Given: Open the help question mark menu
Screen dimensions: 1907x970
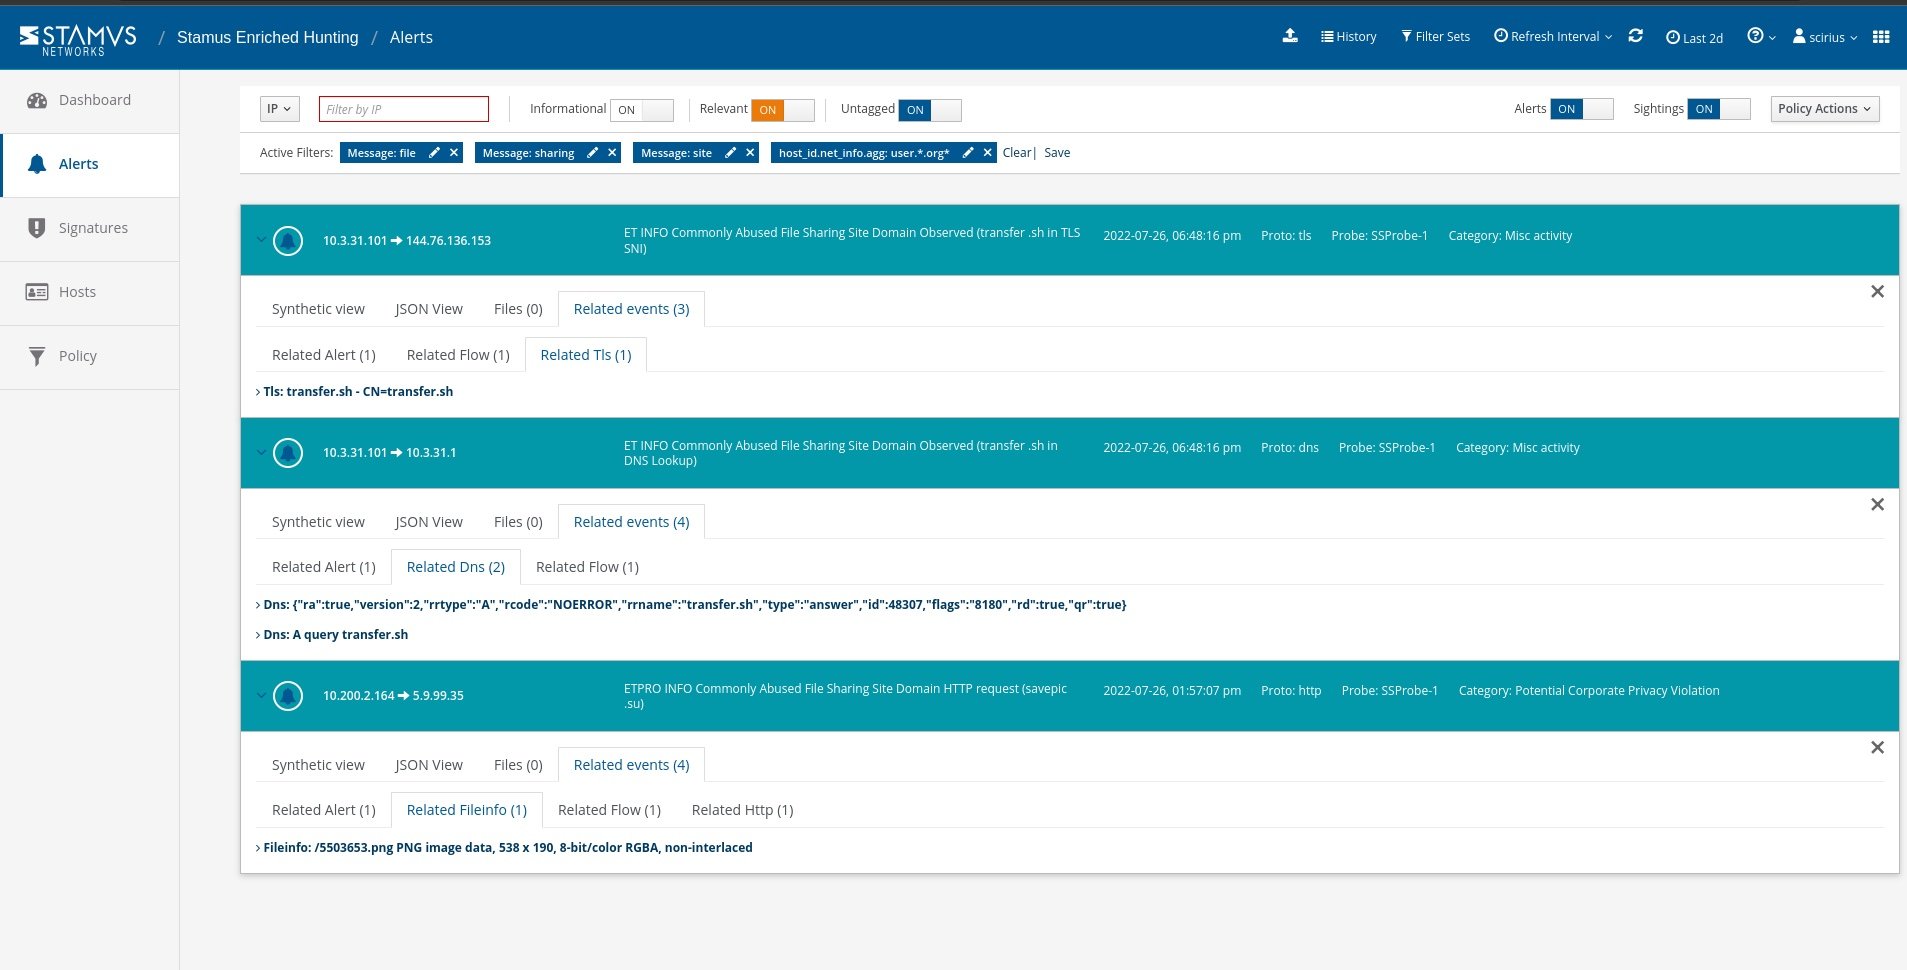Looking at the screenshot, I should click(1761, 36).
